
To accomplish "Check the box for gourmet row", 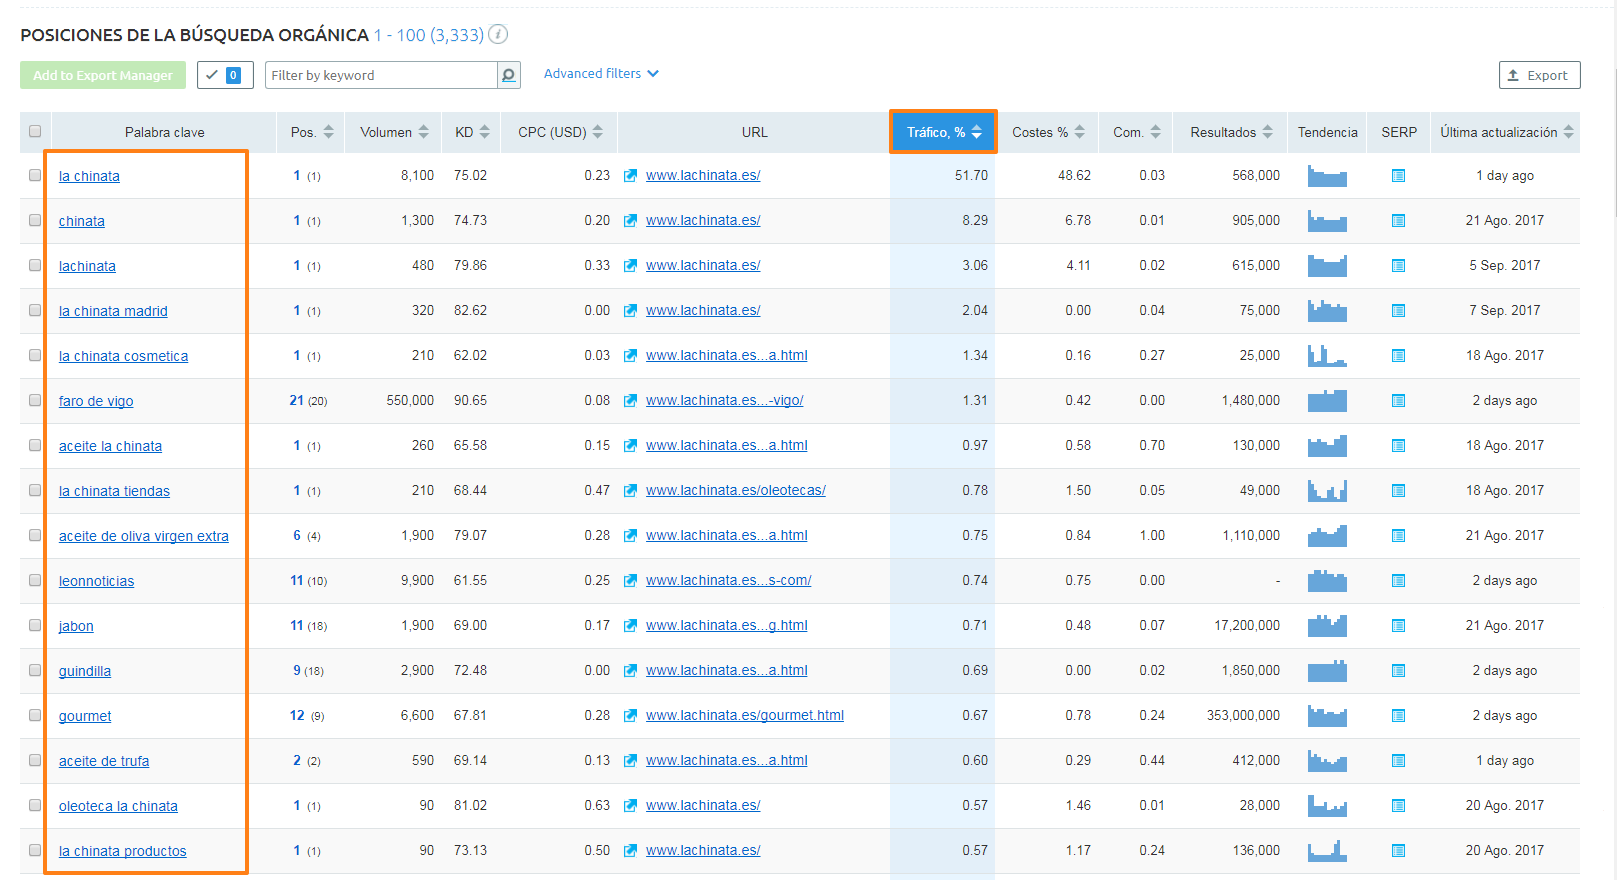I will [35, 715].
